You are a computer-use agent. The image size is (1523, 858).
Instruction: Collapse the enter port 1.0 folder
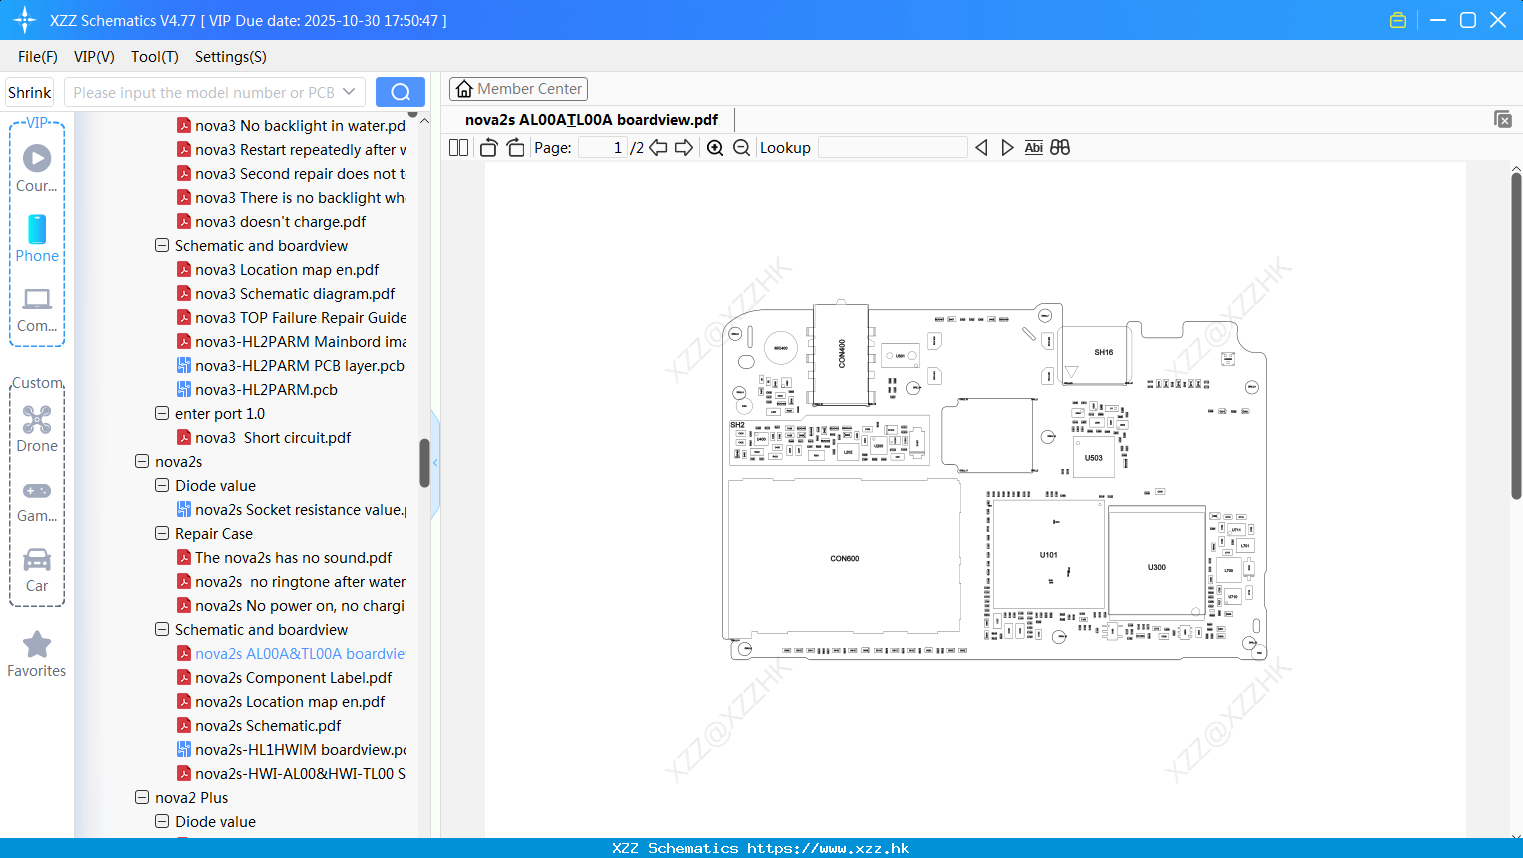click(x=162, y=413)
